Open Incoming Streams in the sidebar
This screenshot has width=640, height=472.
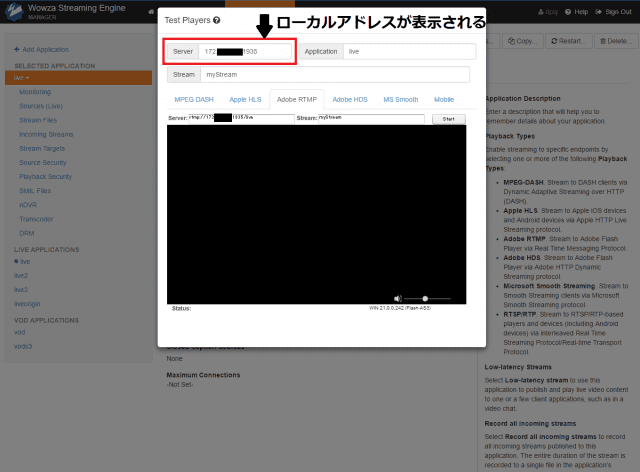46,134
